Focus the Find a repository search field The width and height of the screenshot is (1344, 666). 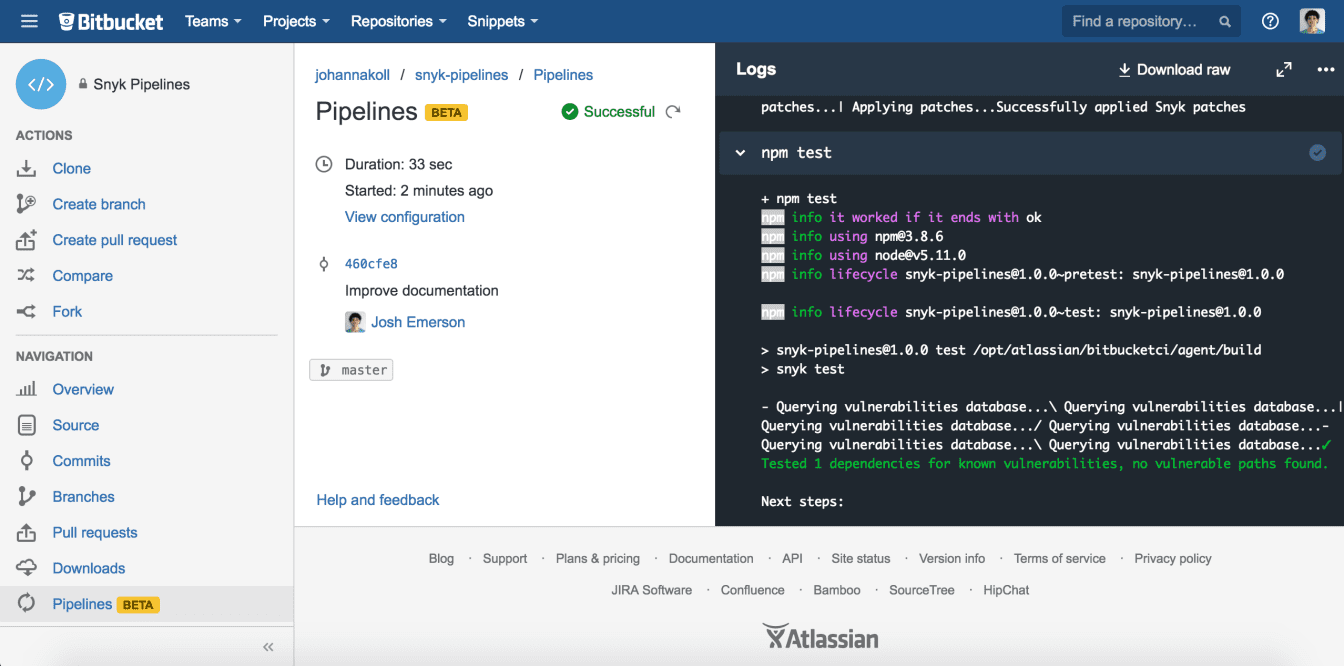point(1152,21)
